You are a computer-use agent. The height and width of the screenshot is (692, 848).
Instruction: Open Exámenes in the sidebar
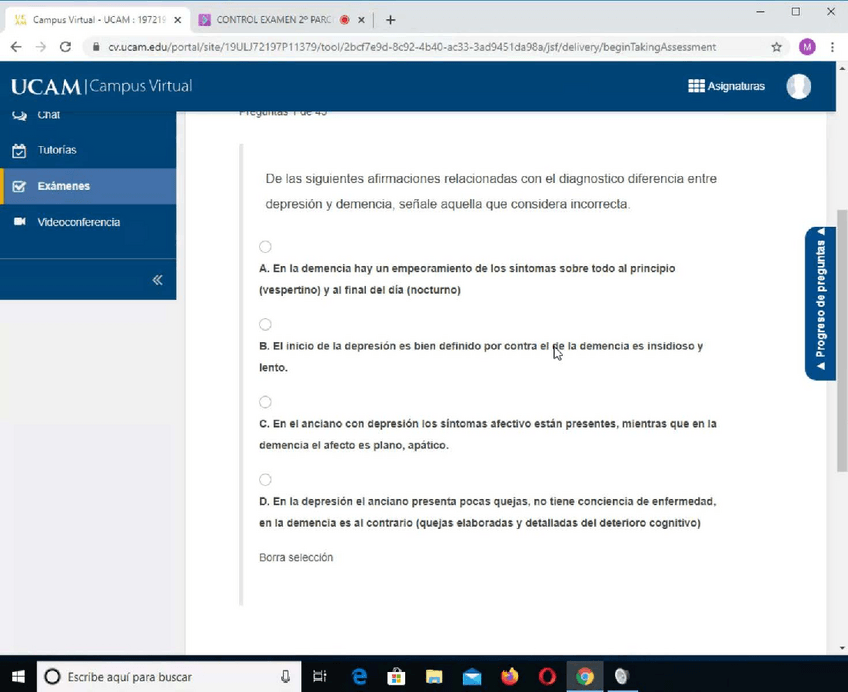click(x=88, y=186)
